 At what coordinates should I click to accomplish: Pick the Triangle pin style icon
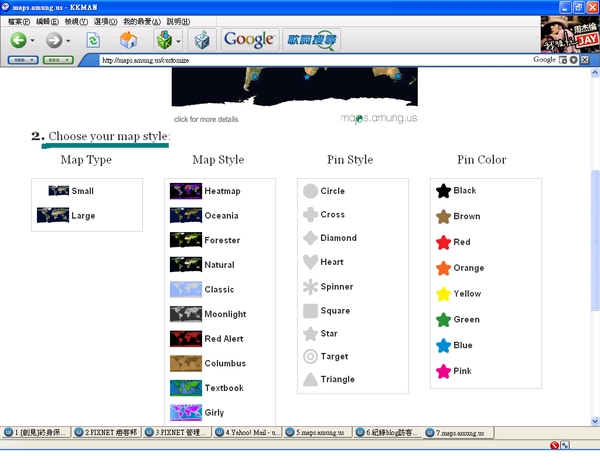[310, 379]
